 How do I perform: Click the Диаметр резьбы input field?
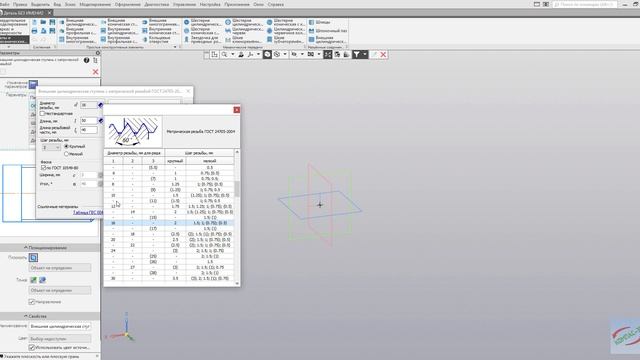tap(89, 105)
